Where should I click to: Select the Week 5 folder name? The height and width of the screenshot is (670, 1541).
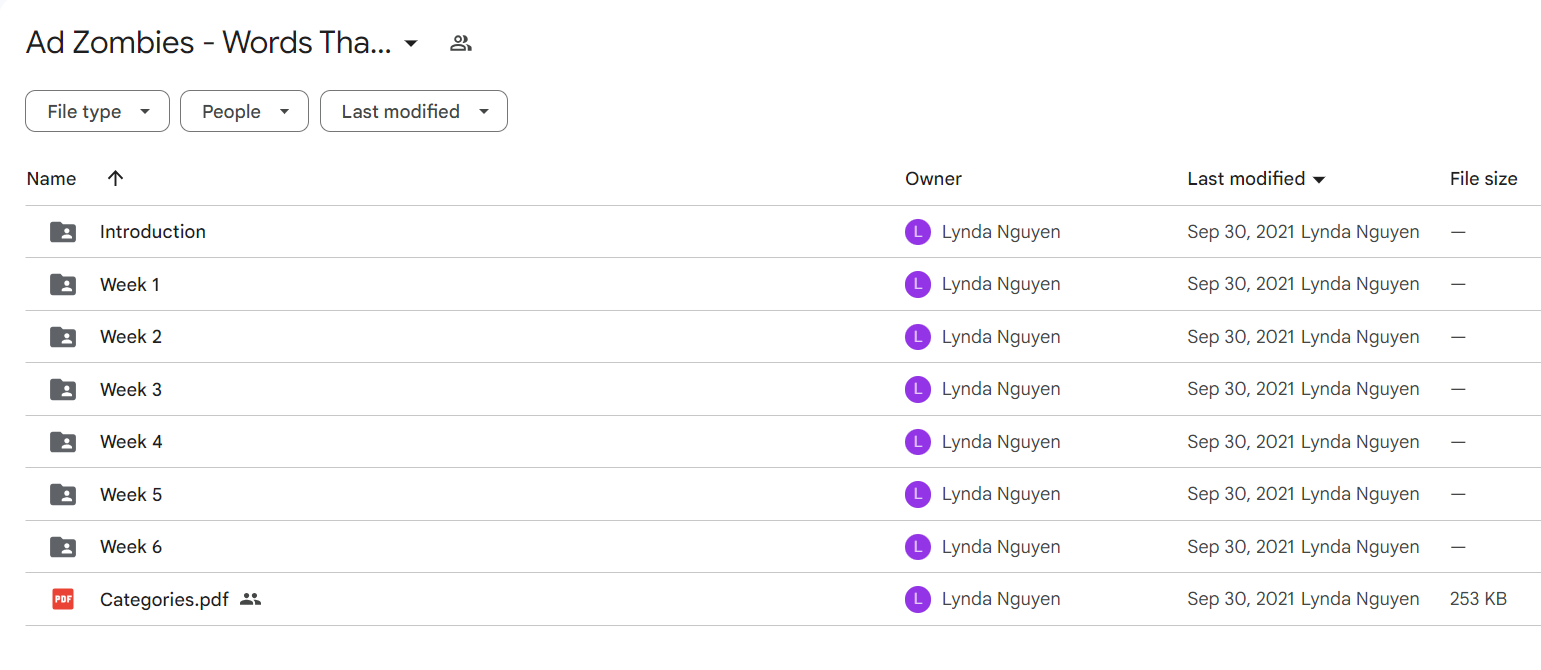click(131, 495)
